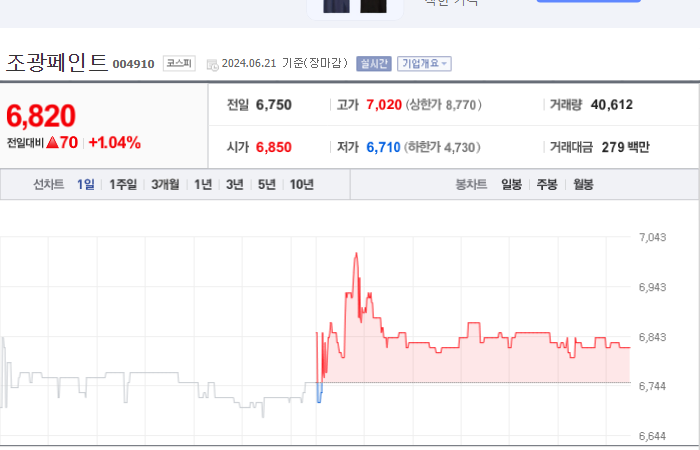The image size is (700, 450).
Task: Click the 상한가 8,770 text
Action: tap(444, 105)
